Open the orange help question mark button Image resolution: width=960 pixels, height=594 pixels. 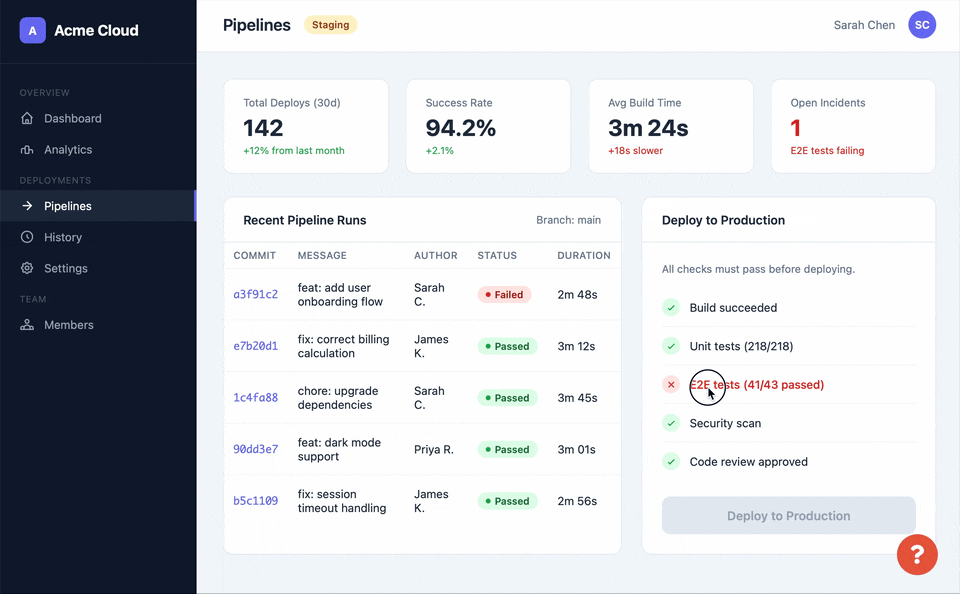pyautogui.click(x=917, y=554)
